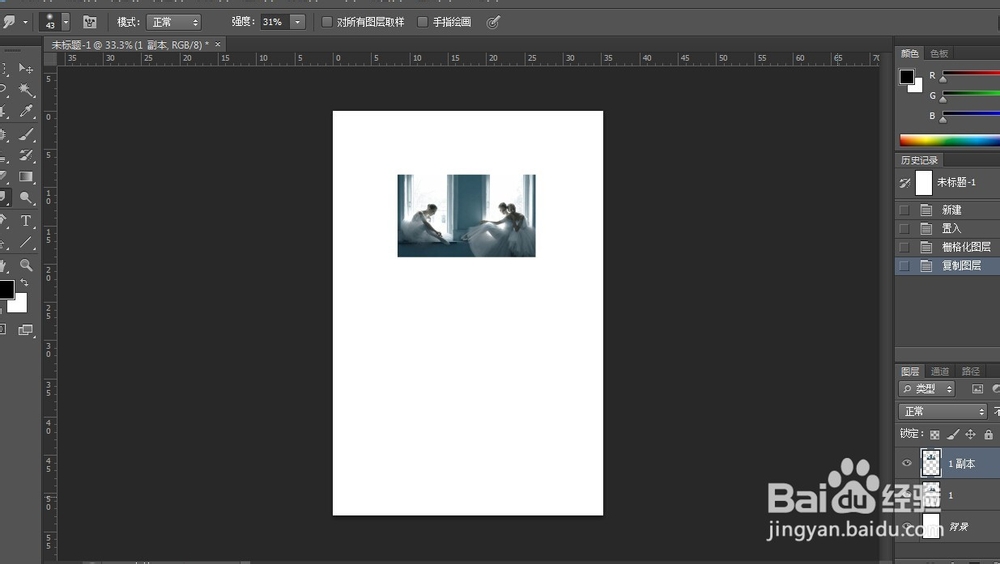Screen dimensions: 1000x564
Task: Click the R channel slider track
Action: click(971, 74)
